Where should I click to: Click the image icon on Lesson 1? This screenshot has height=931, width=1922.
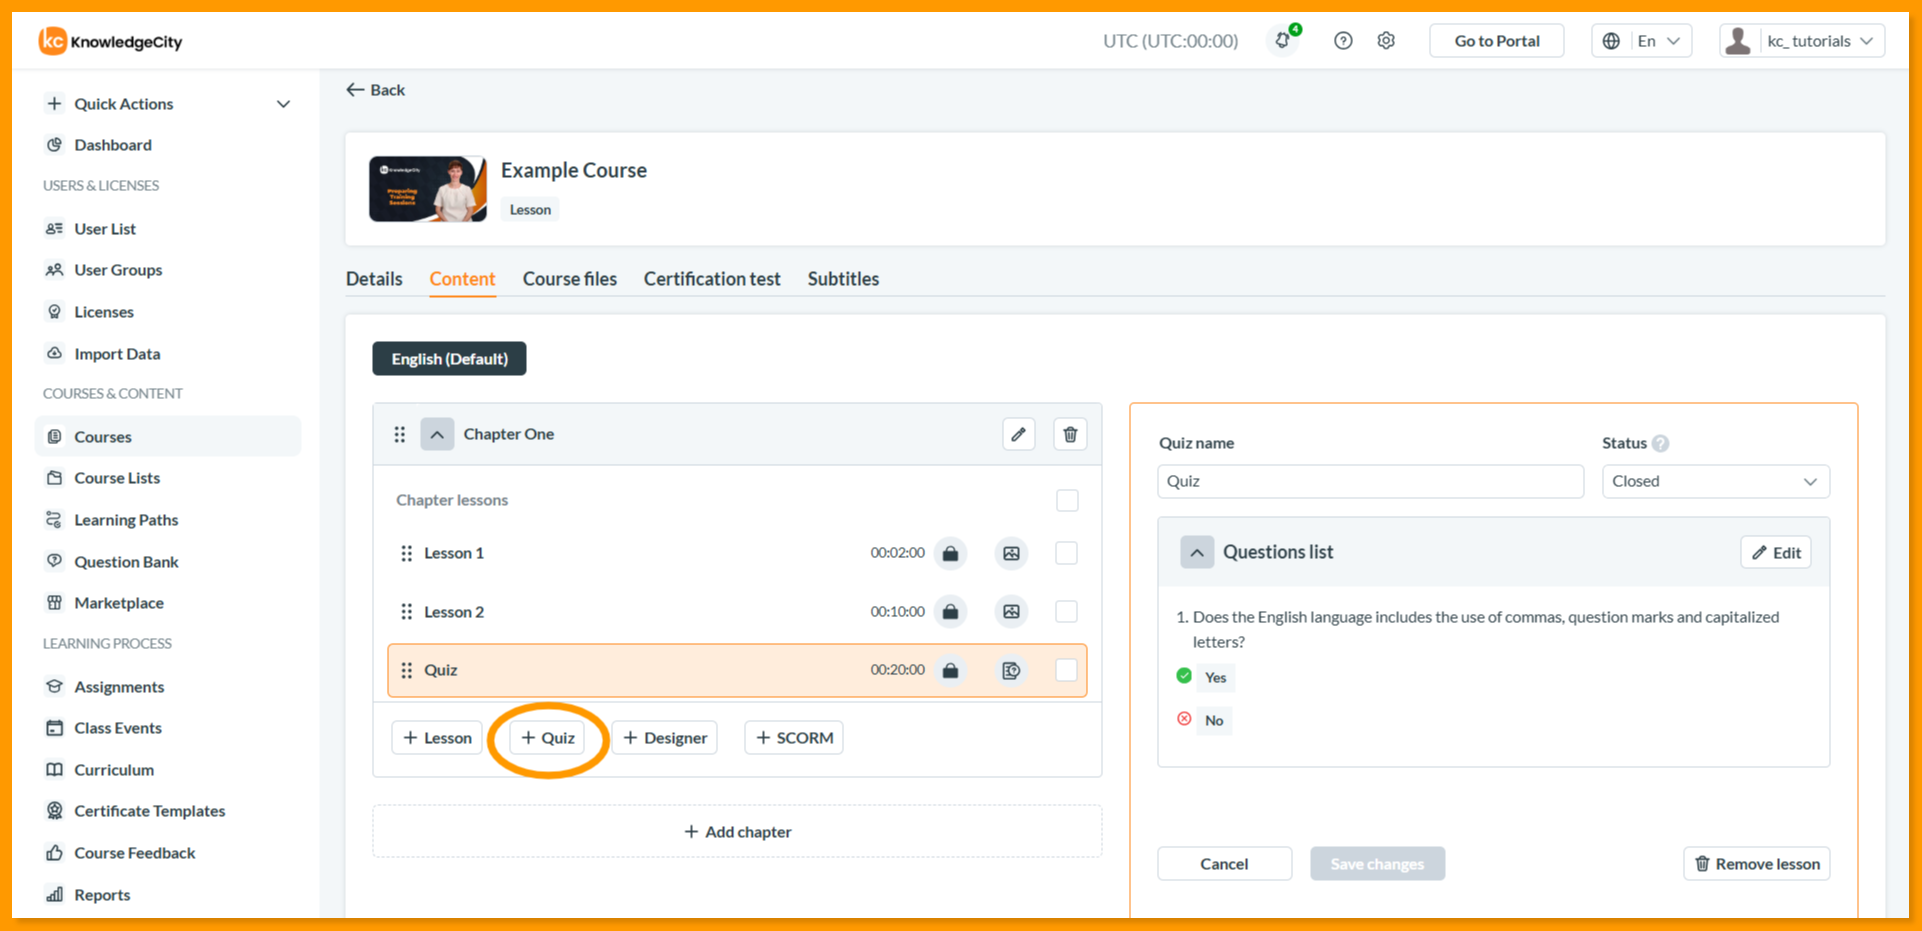(x=1011, y=553)
